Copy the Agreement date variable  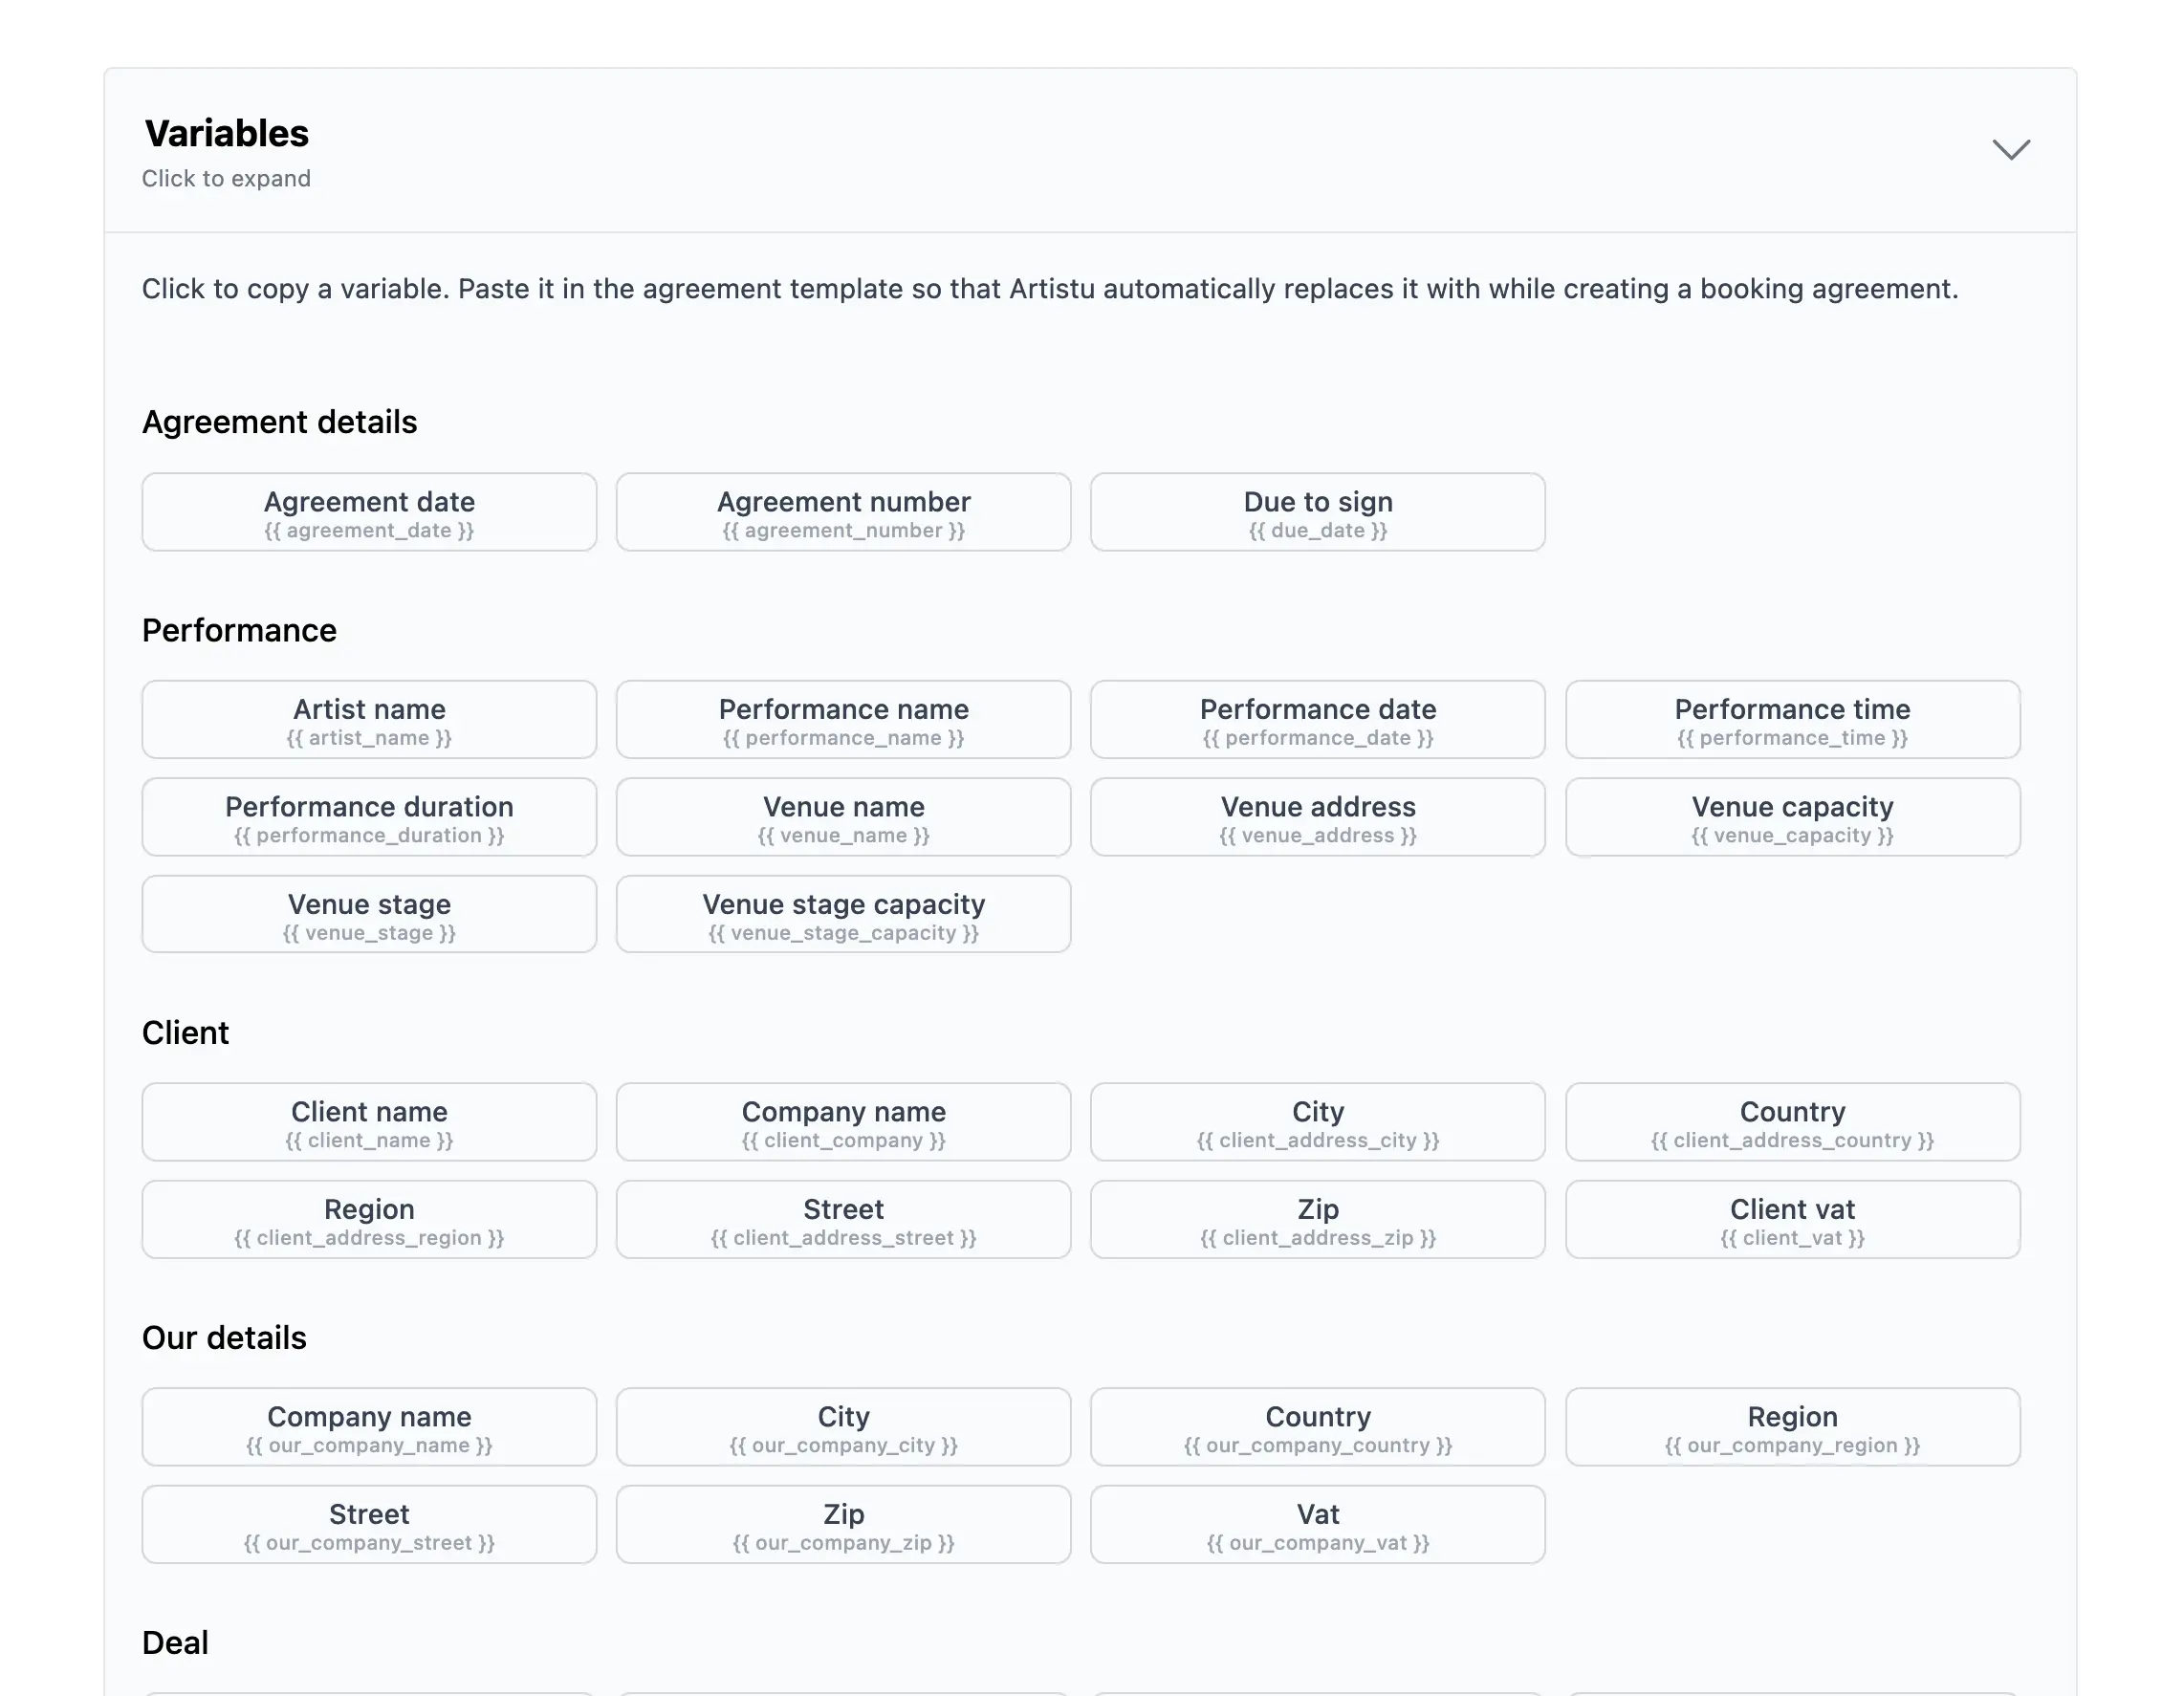(x=369, y=512)
